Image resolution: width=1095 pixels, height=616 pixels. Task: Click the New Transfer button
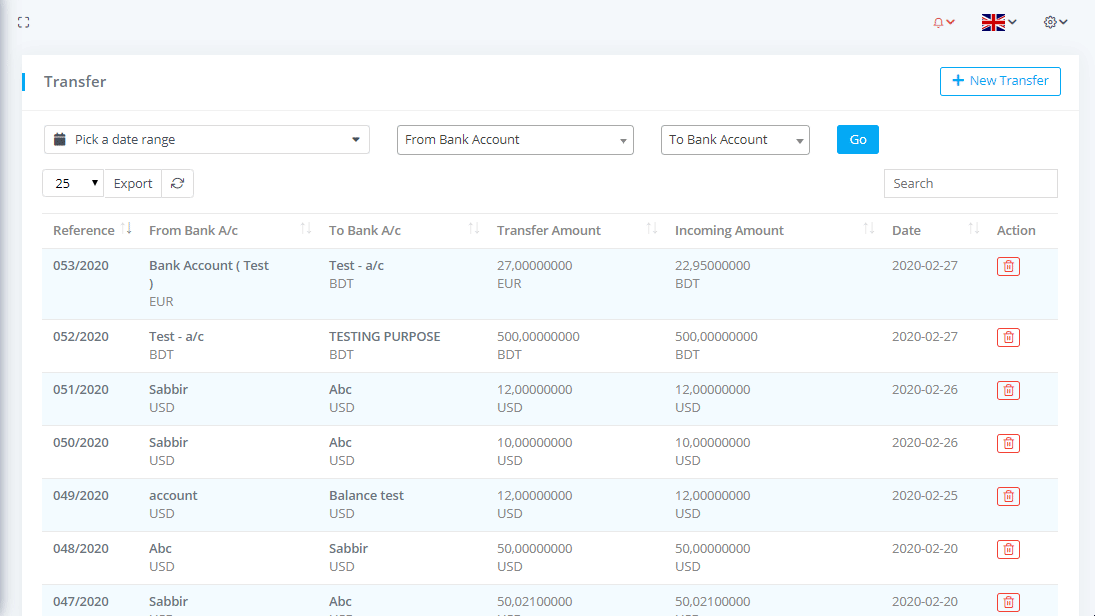(1000, 81)
